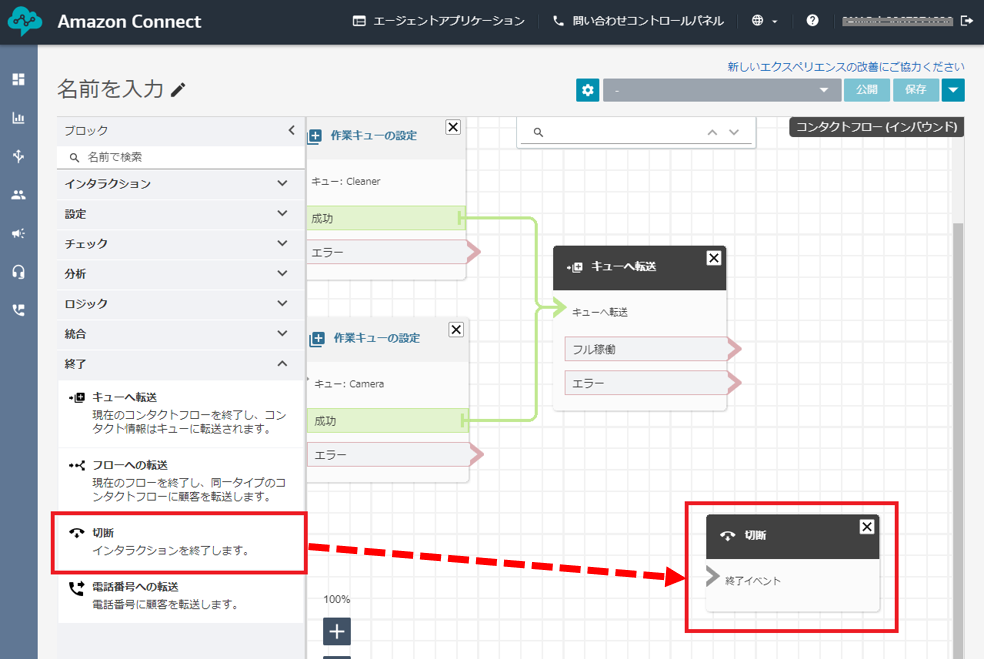Image resolution: width=984 pixels, height=659 pixels.
Task: Open flow settings gear button
Action: coord(587,90)
